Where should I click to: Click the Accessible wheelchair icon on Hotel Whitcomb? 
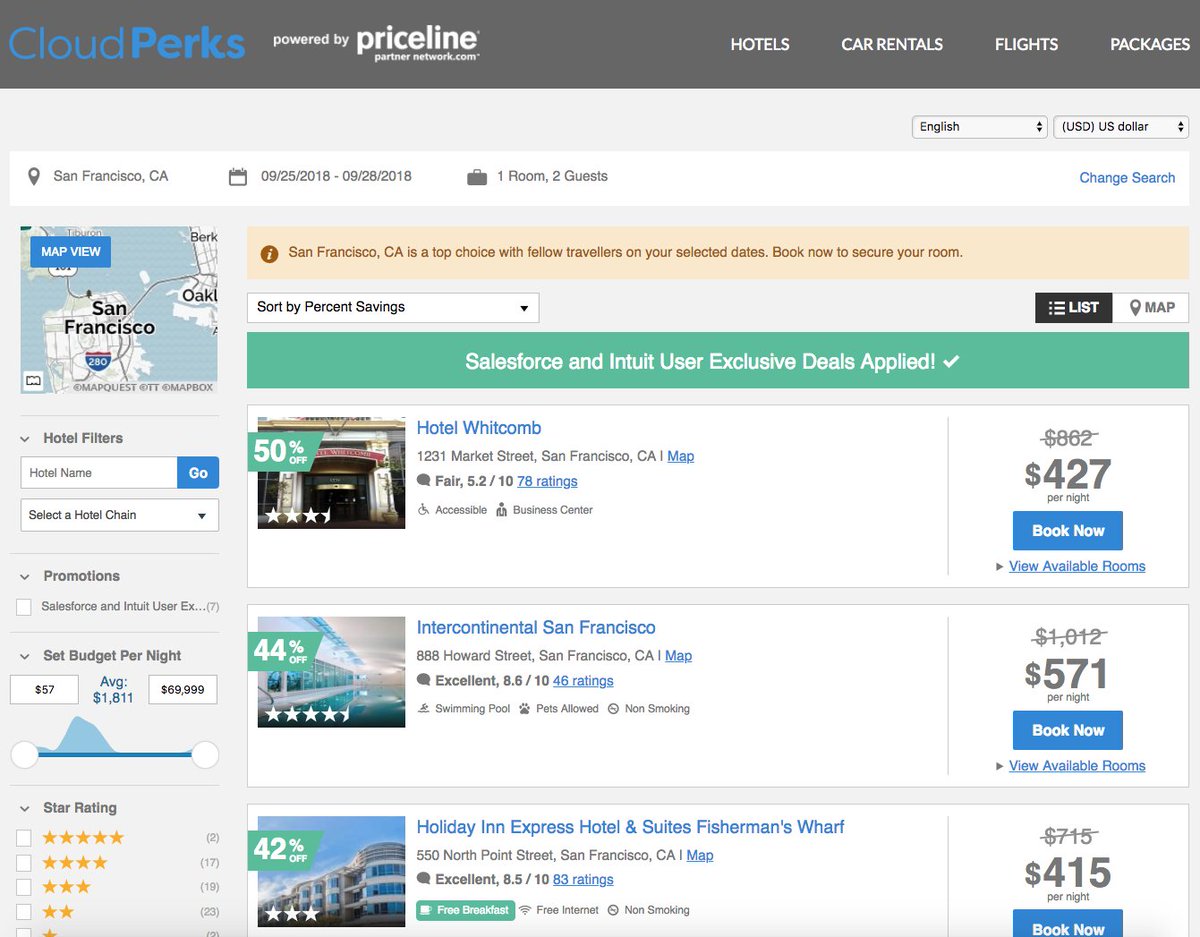pyautogui.click(x=424, y=510)
